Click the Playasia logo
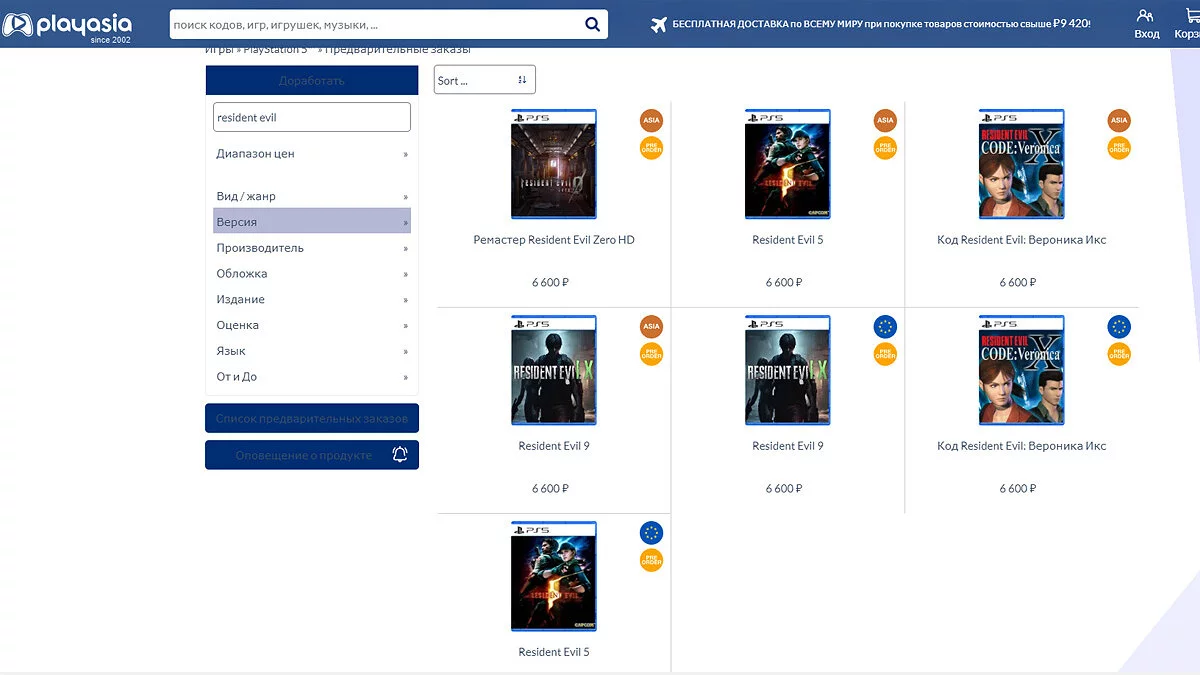Screen dimensions: 1200x675 (66, 25)
